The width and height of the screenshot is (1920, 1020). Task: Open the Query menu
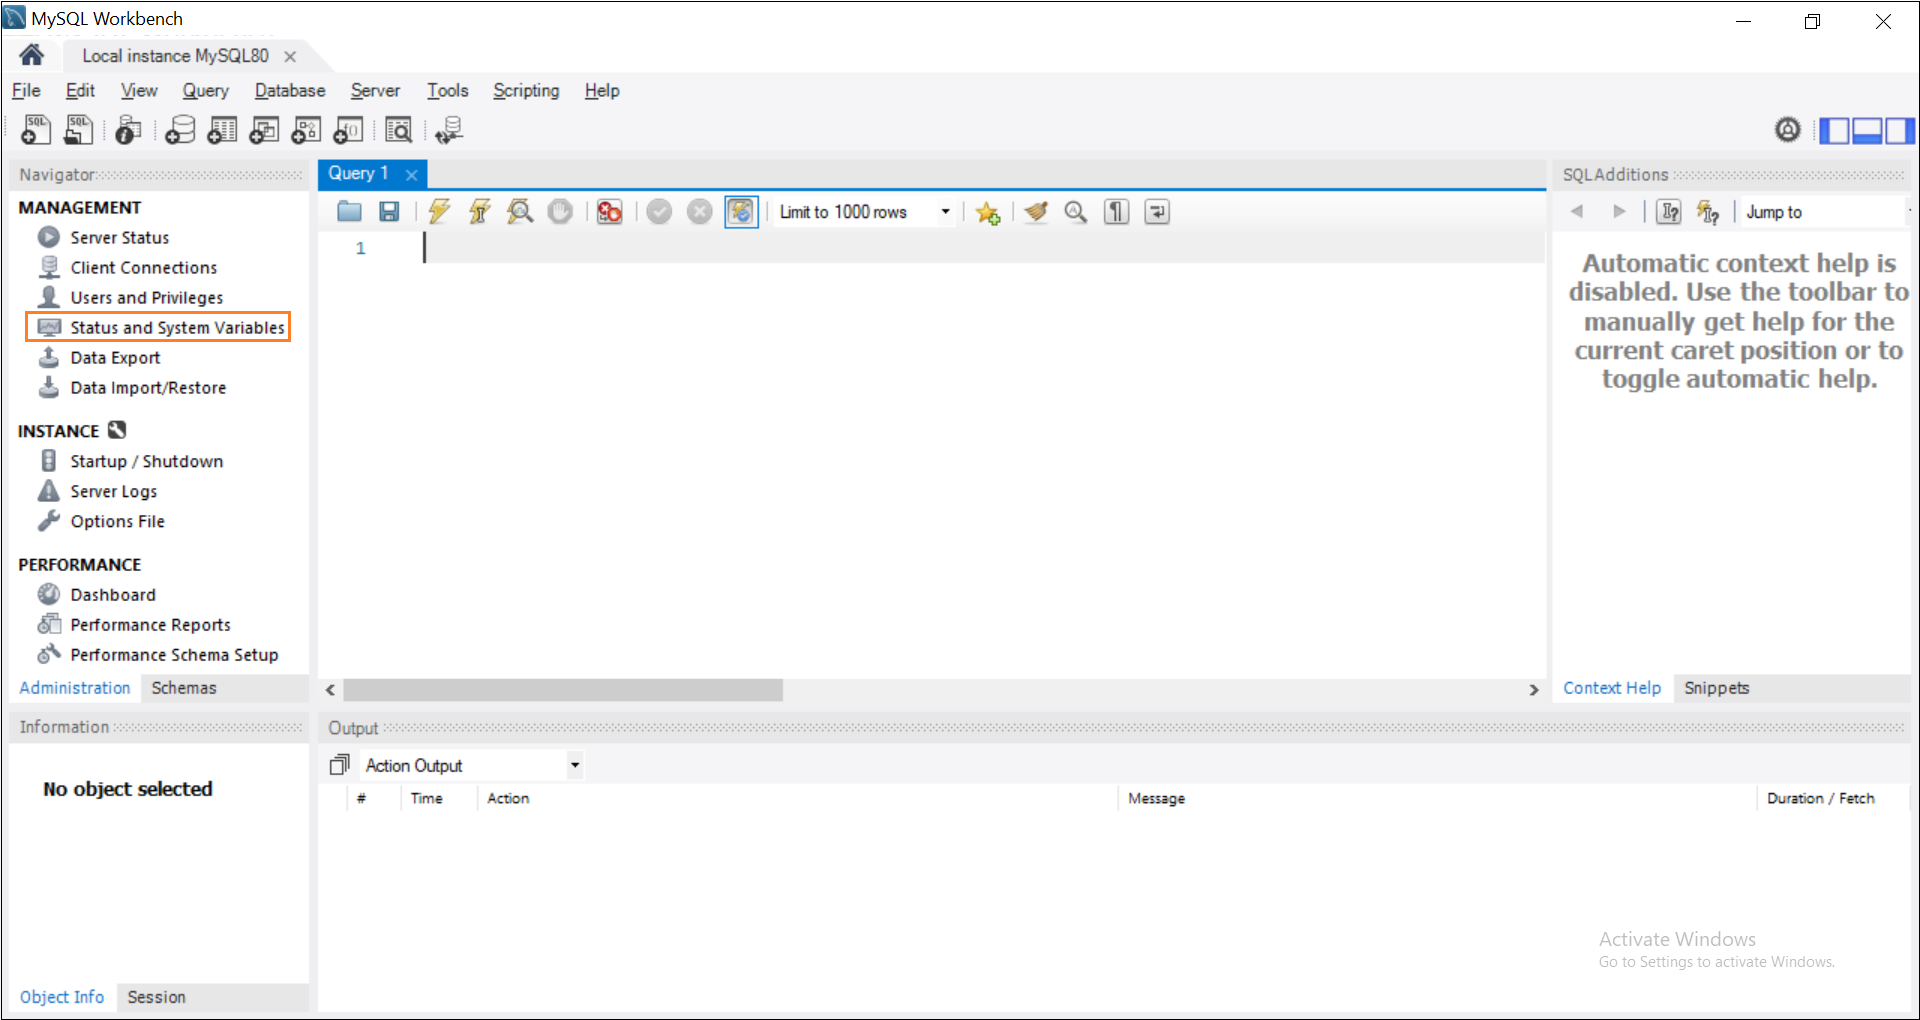[x=205, y=90]
